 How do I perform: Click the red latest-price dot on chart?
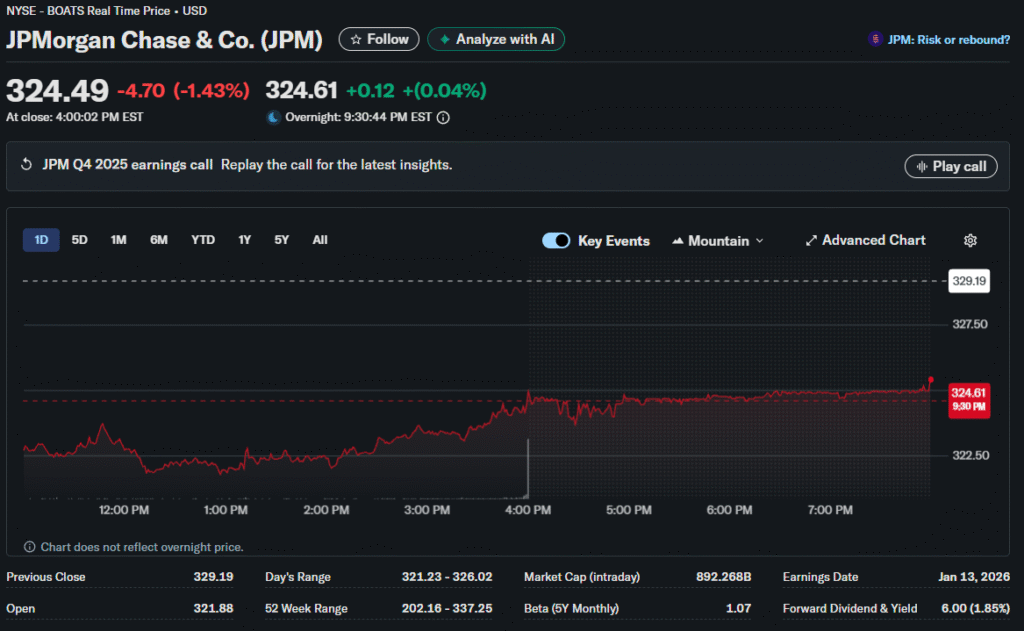pyautogui.click(x=931, y=380)
